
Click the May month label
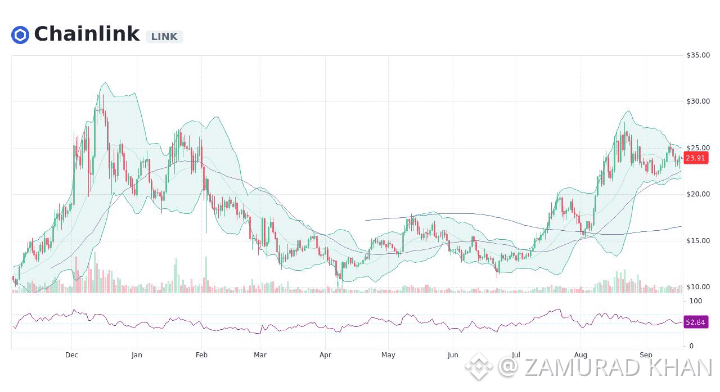pyautogui.click(x=388, y=355)
